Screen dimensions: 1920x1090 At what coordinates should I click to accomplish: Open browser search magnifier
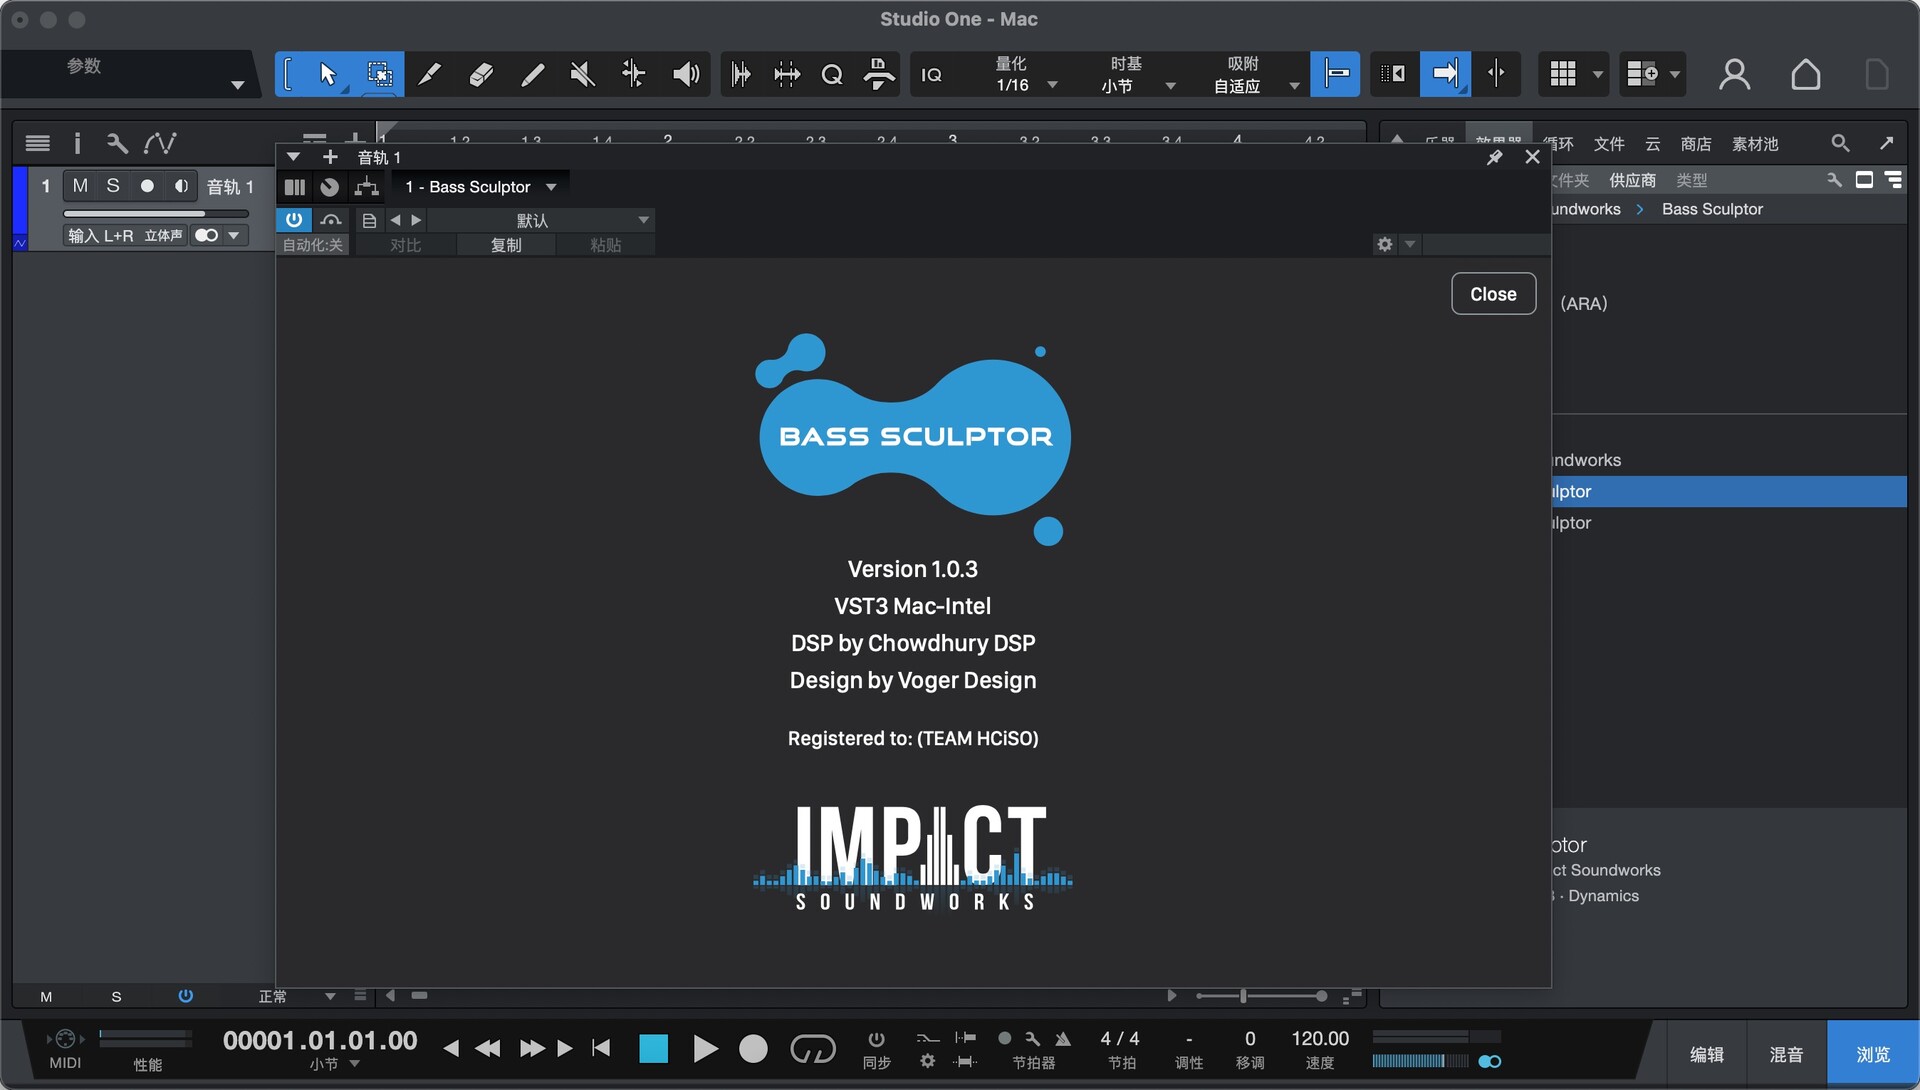(1840, 143)
